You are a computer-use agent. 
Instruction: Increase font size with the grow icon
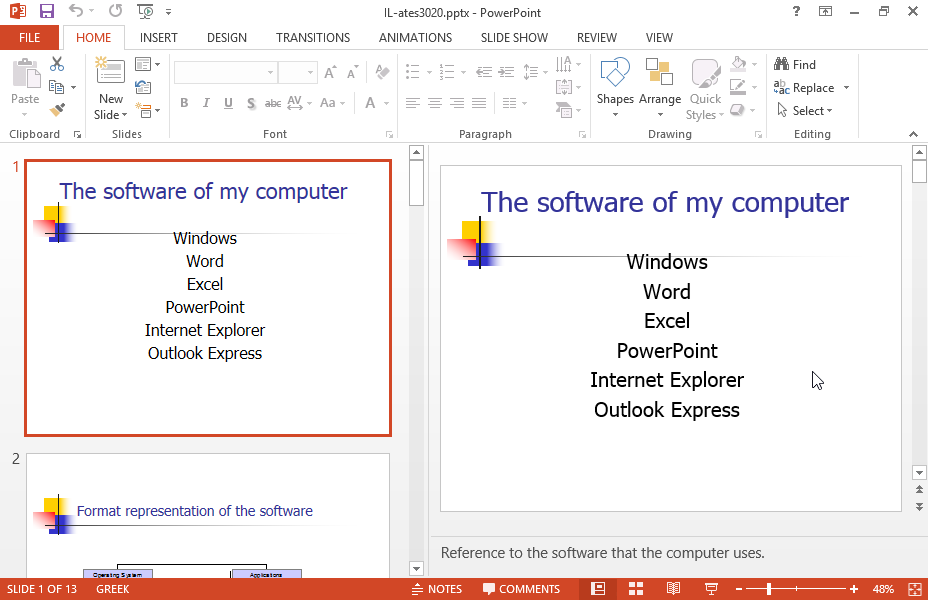[x=330, y=72]
